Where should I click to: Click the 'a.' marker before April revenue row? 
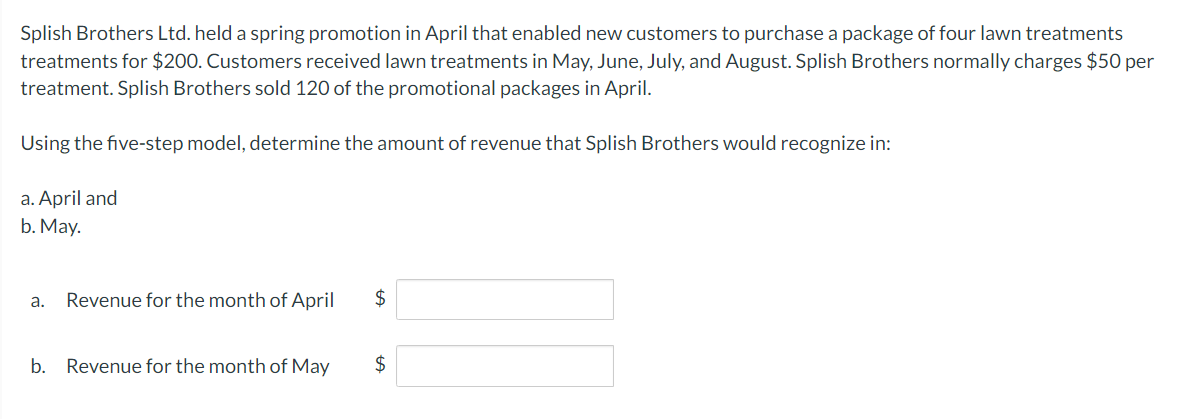pos(38,302)
